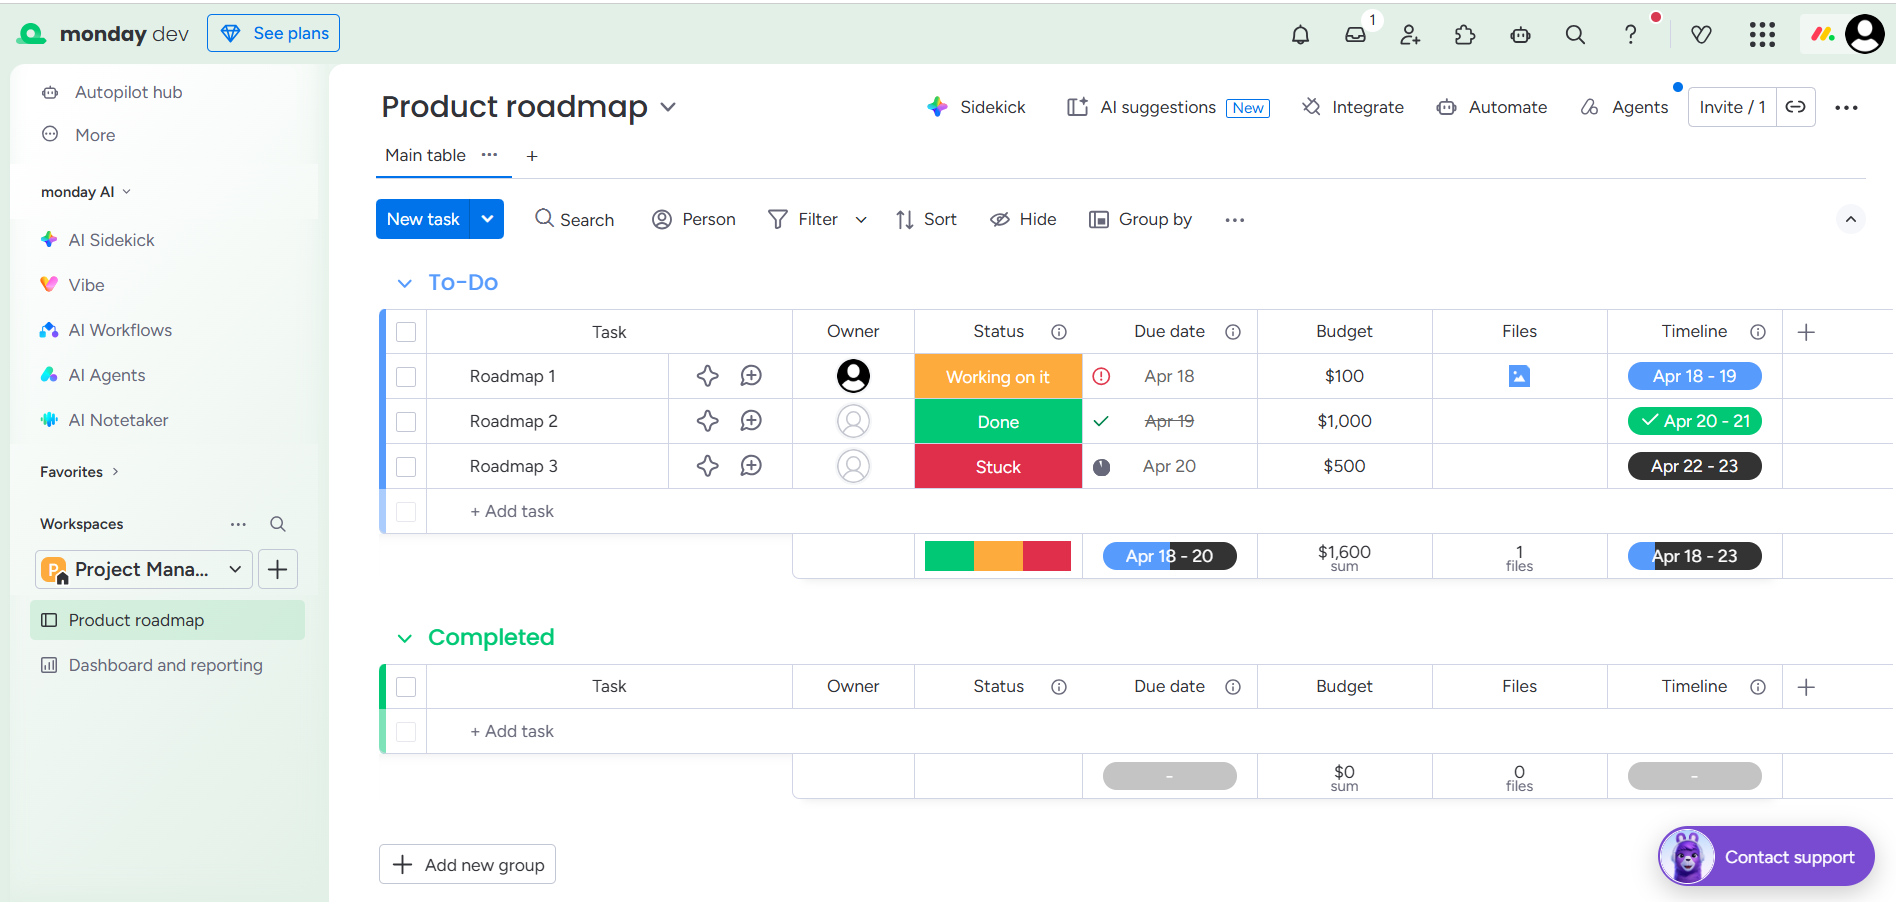Open the inbox with one unread item
The width and height of the screenshot is (1896, 902).
[x=1356, y=33]
